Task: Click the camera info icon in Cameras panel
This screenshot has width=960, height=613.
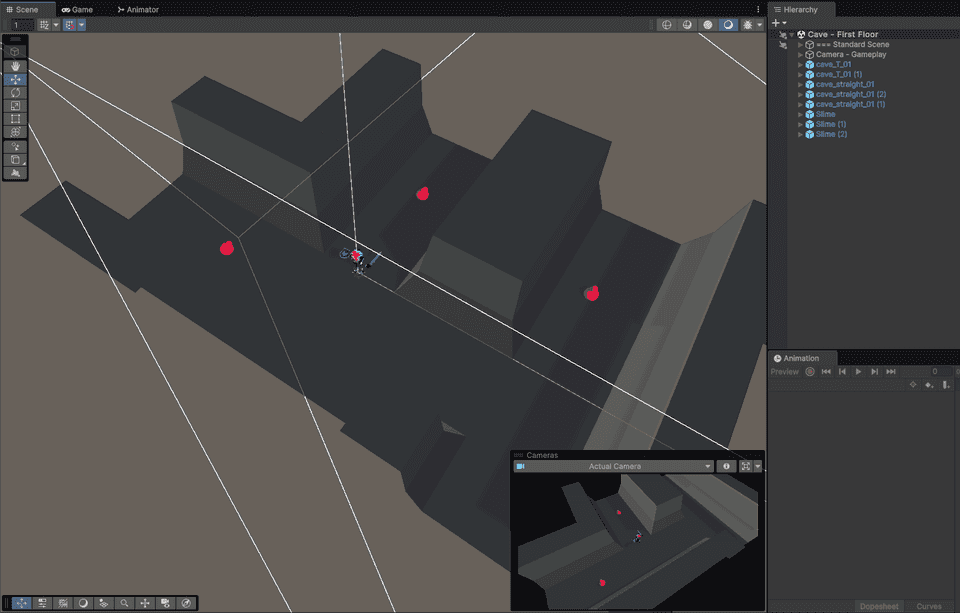Action: [x=726, y=466]
